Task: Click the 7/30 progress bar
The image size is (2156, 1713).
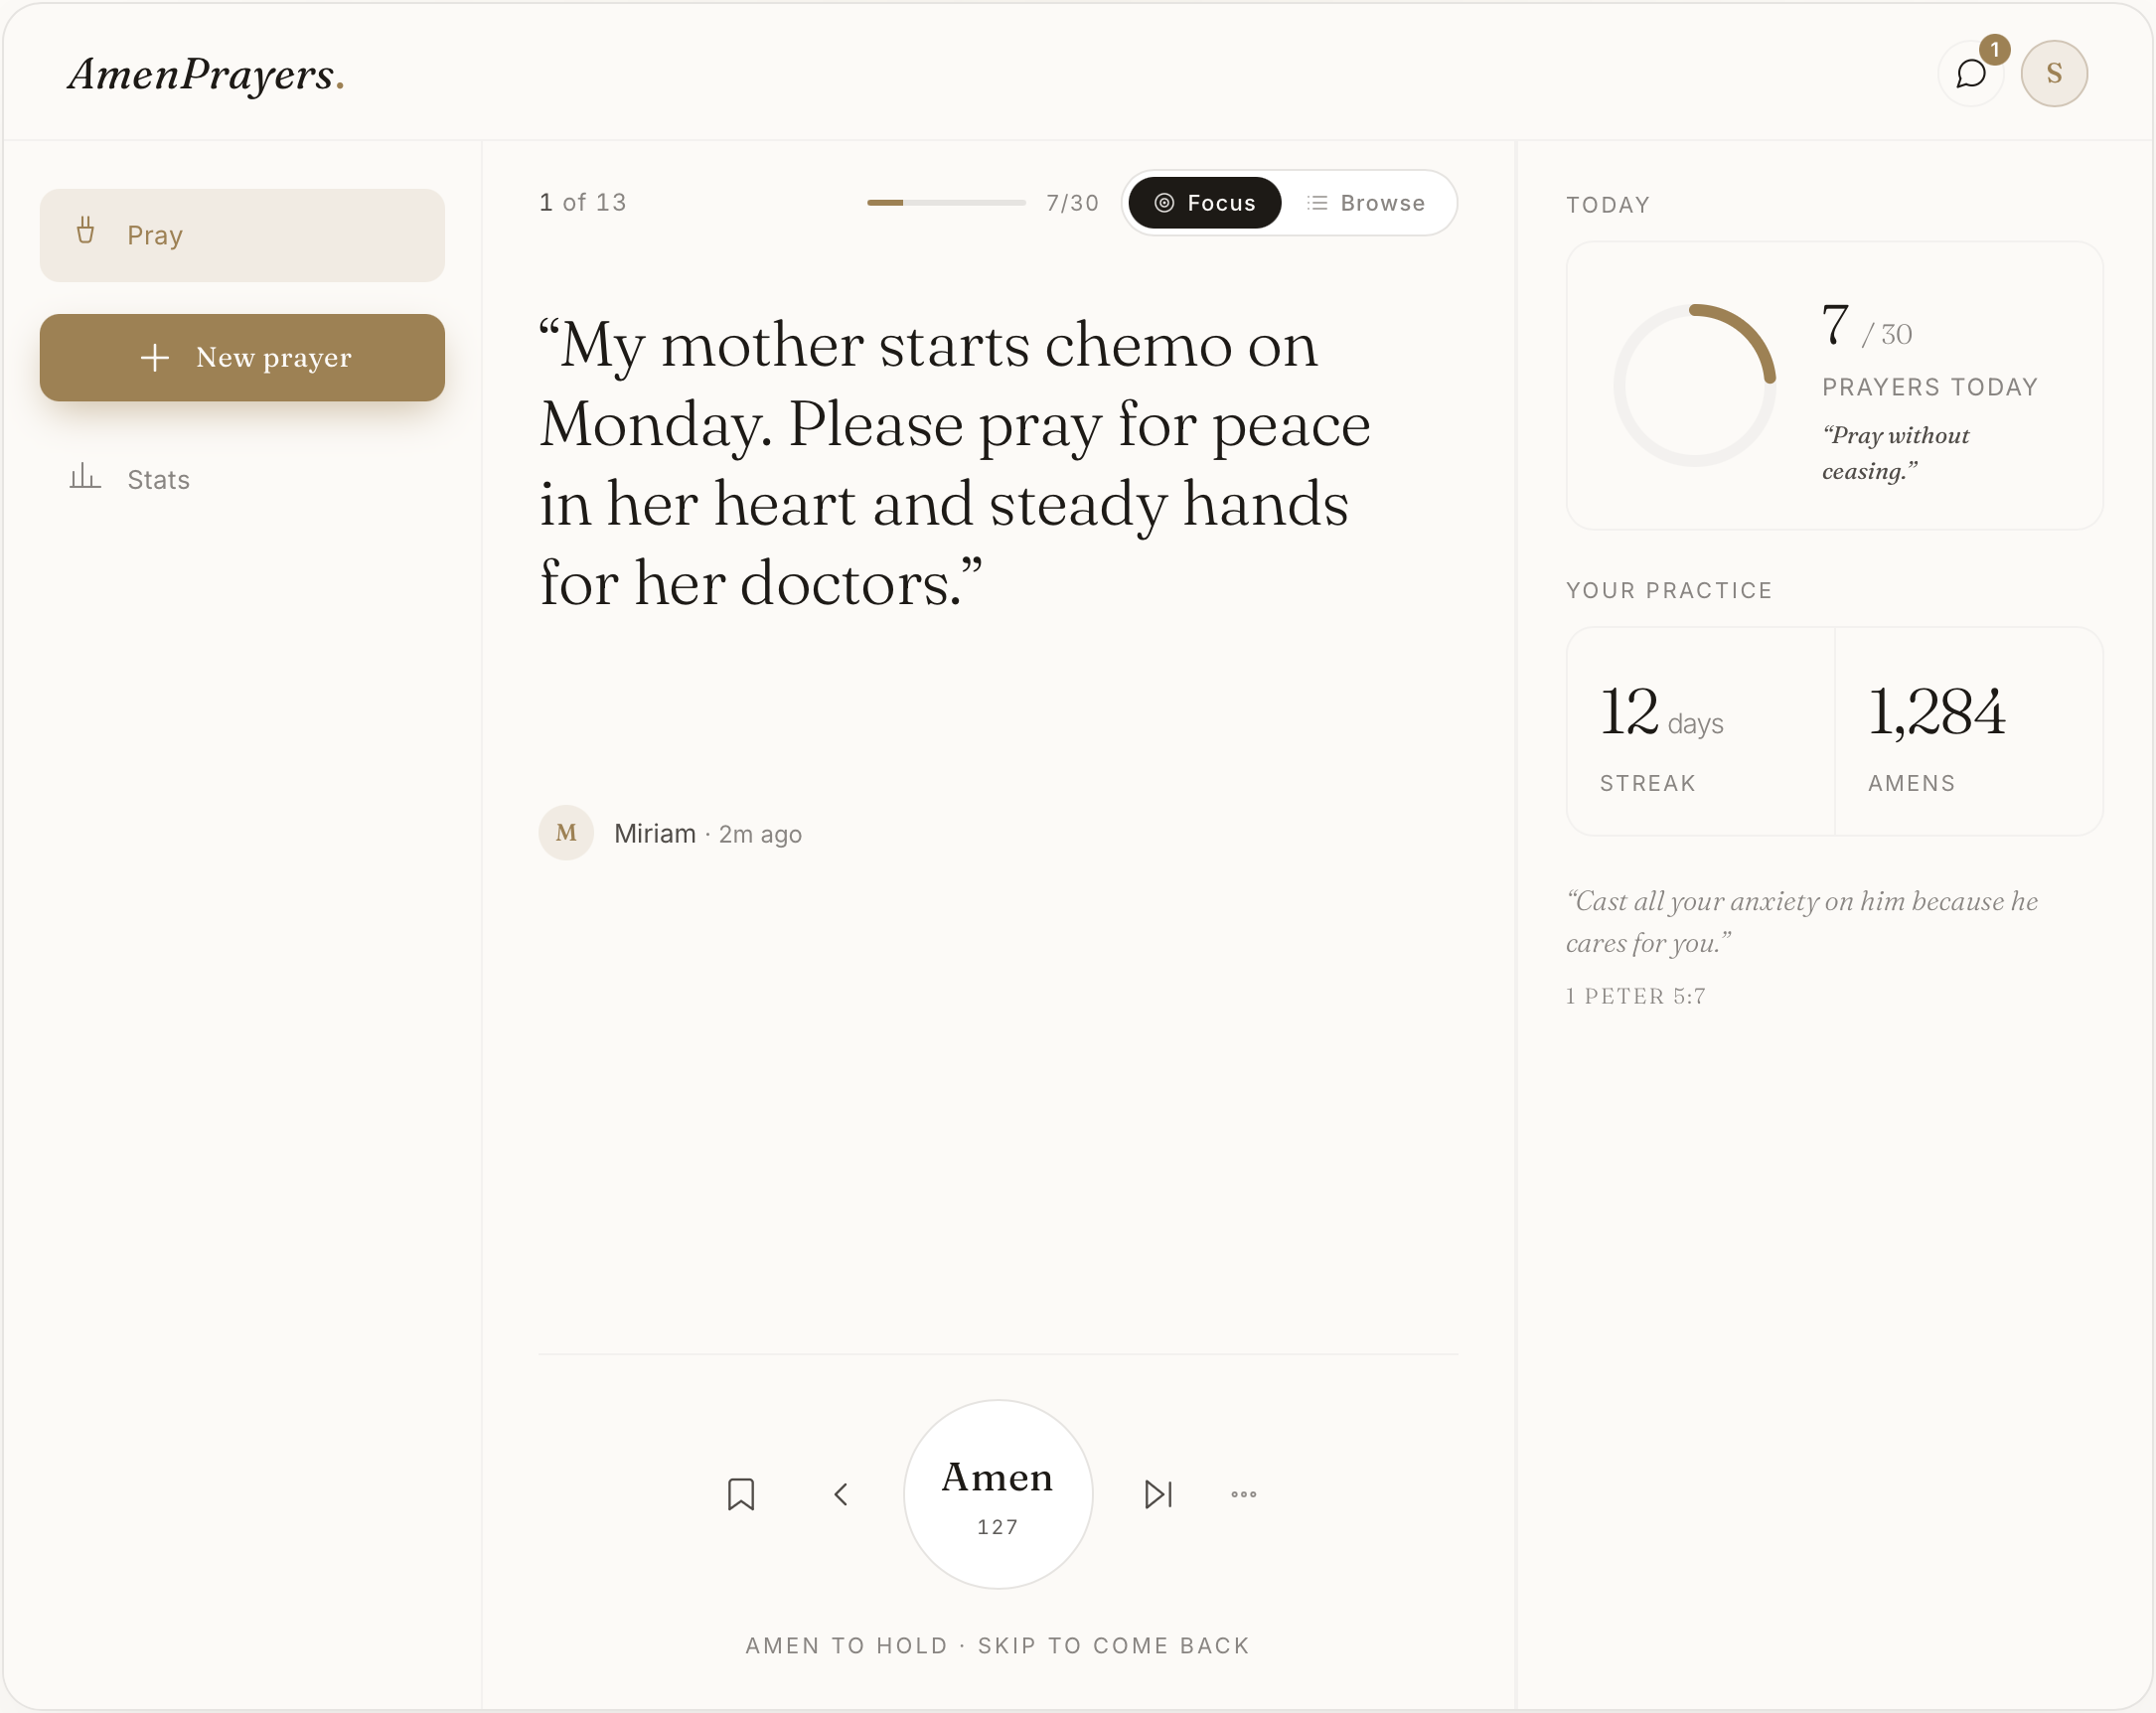Action: tap(946, 203)
